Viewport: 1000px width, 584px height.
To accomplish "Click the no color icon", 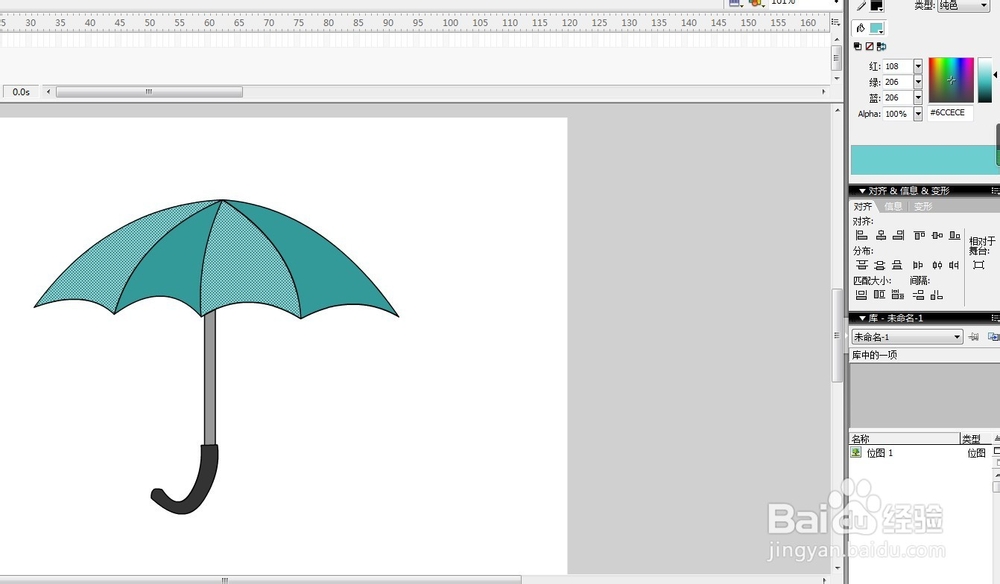I will coord(869,47).
